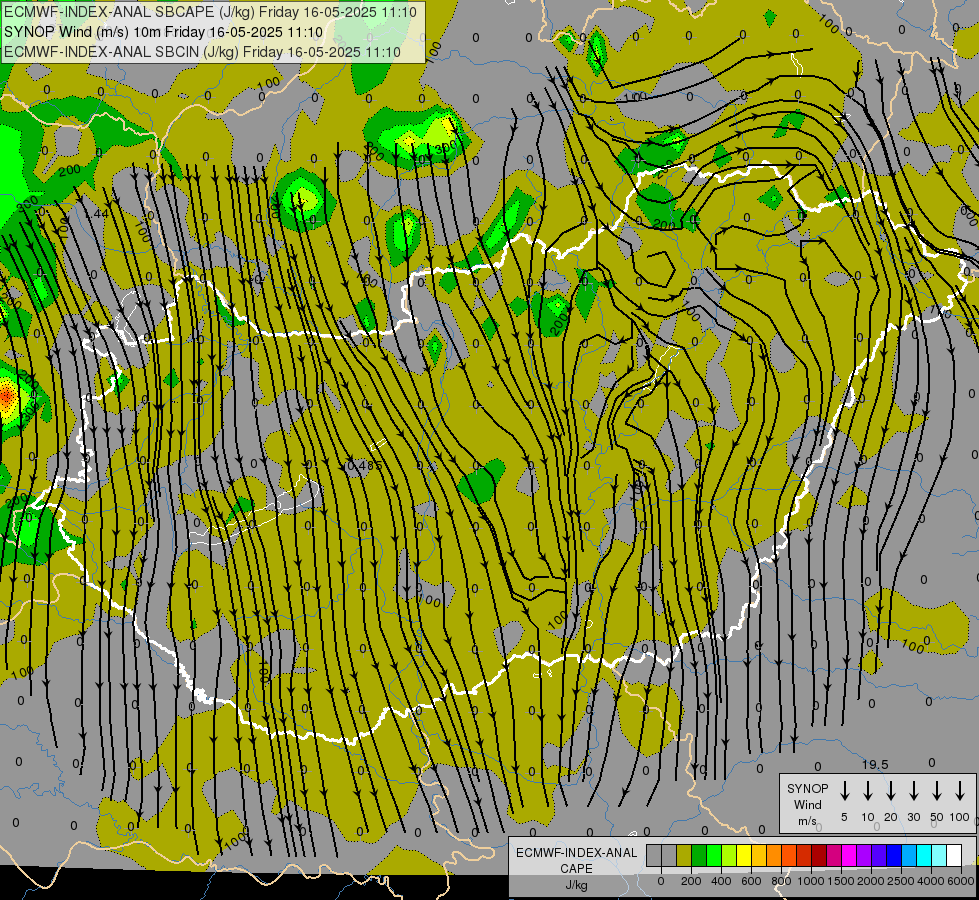Pick the brick red swatch left of the 1000 tick
Screen dimensions: 979x900
[x=804, y=855]
